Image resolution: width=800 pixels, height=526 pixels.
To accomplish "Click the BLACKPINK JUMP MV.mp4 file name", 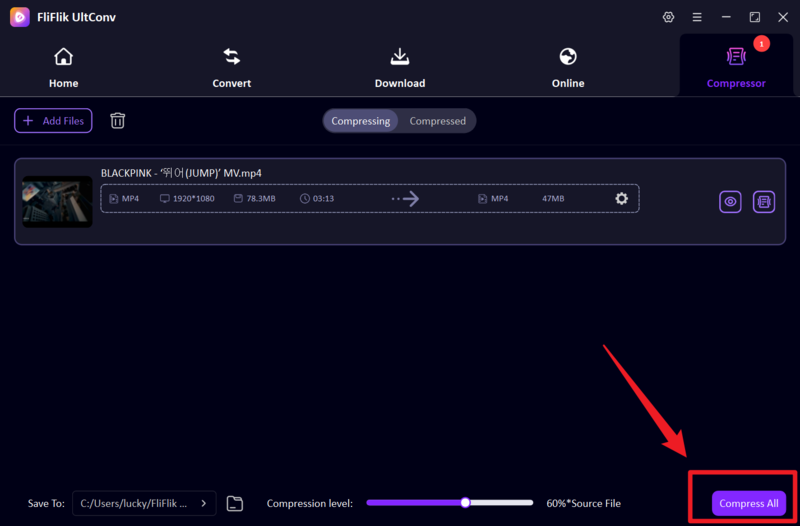I will pyautogui.click(x=181, y=173).
